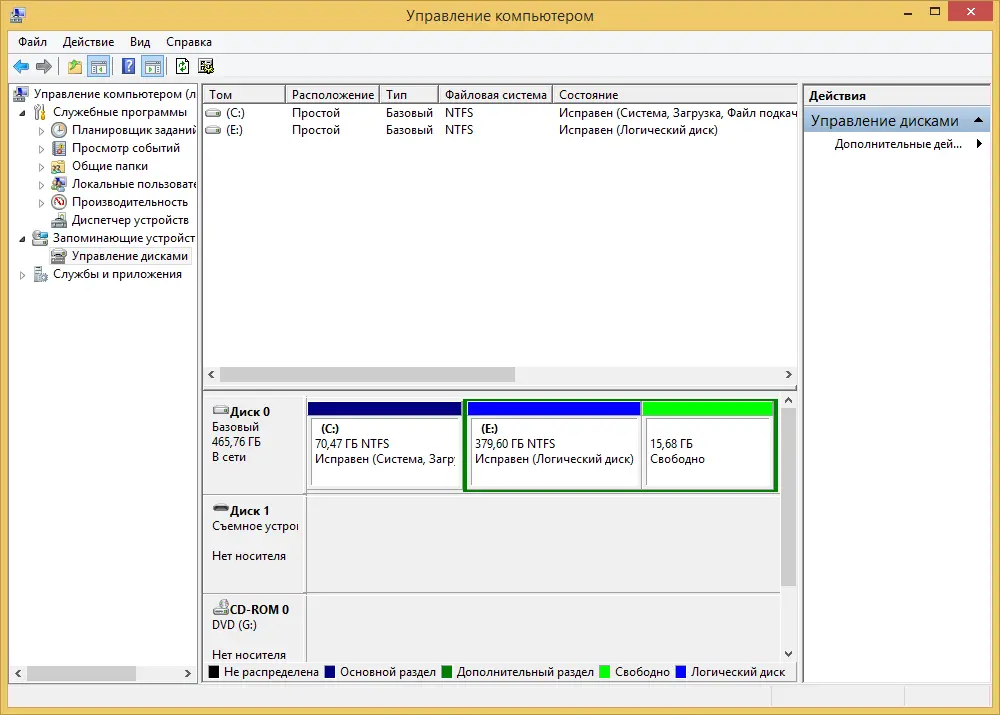The width and height of the screenshot is (1000, 715).
Task: Toggle the show/hide Action pane button
Action: (152, 67)
